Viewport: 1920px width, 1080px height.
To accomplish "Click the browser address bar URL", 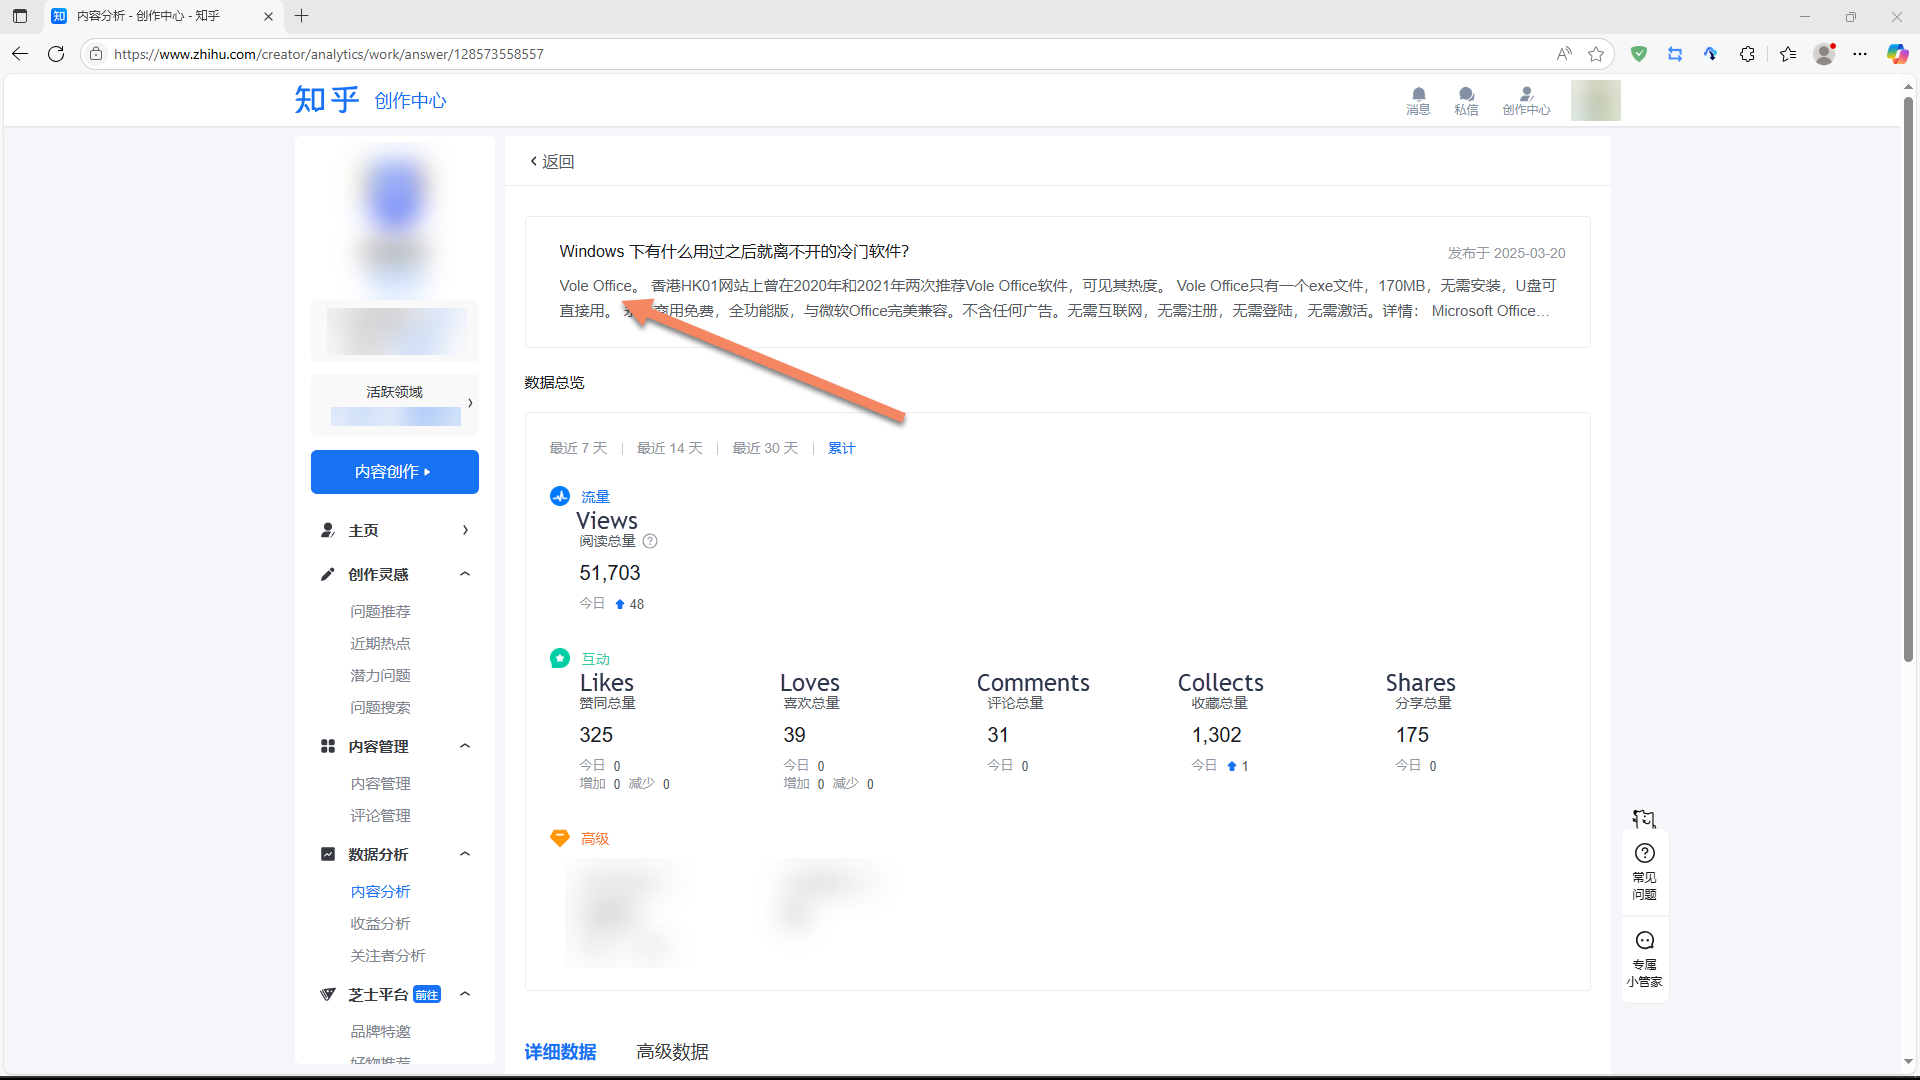I will [329, 54].
